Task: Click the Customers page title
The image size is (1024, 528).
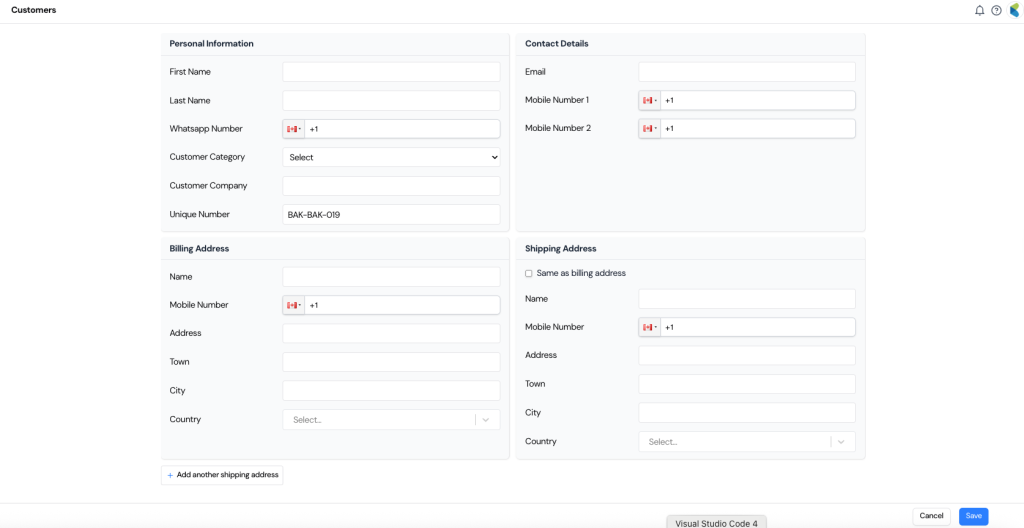Action: [x=34, y=10]
